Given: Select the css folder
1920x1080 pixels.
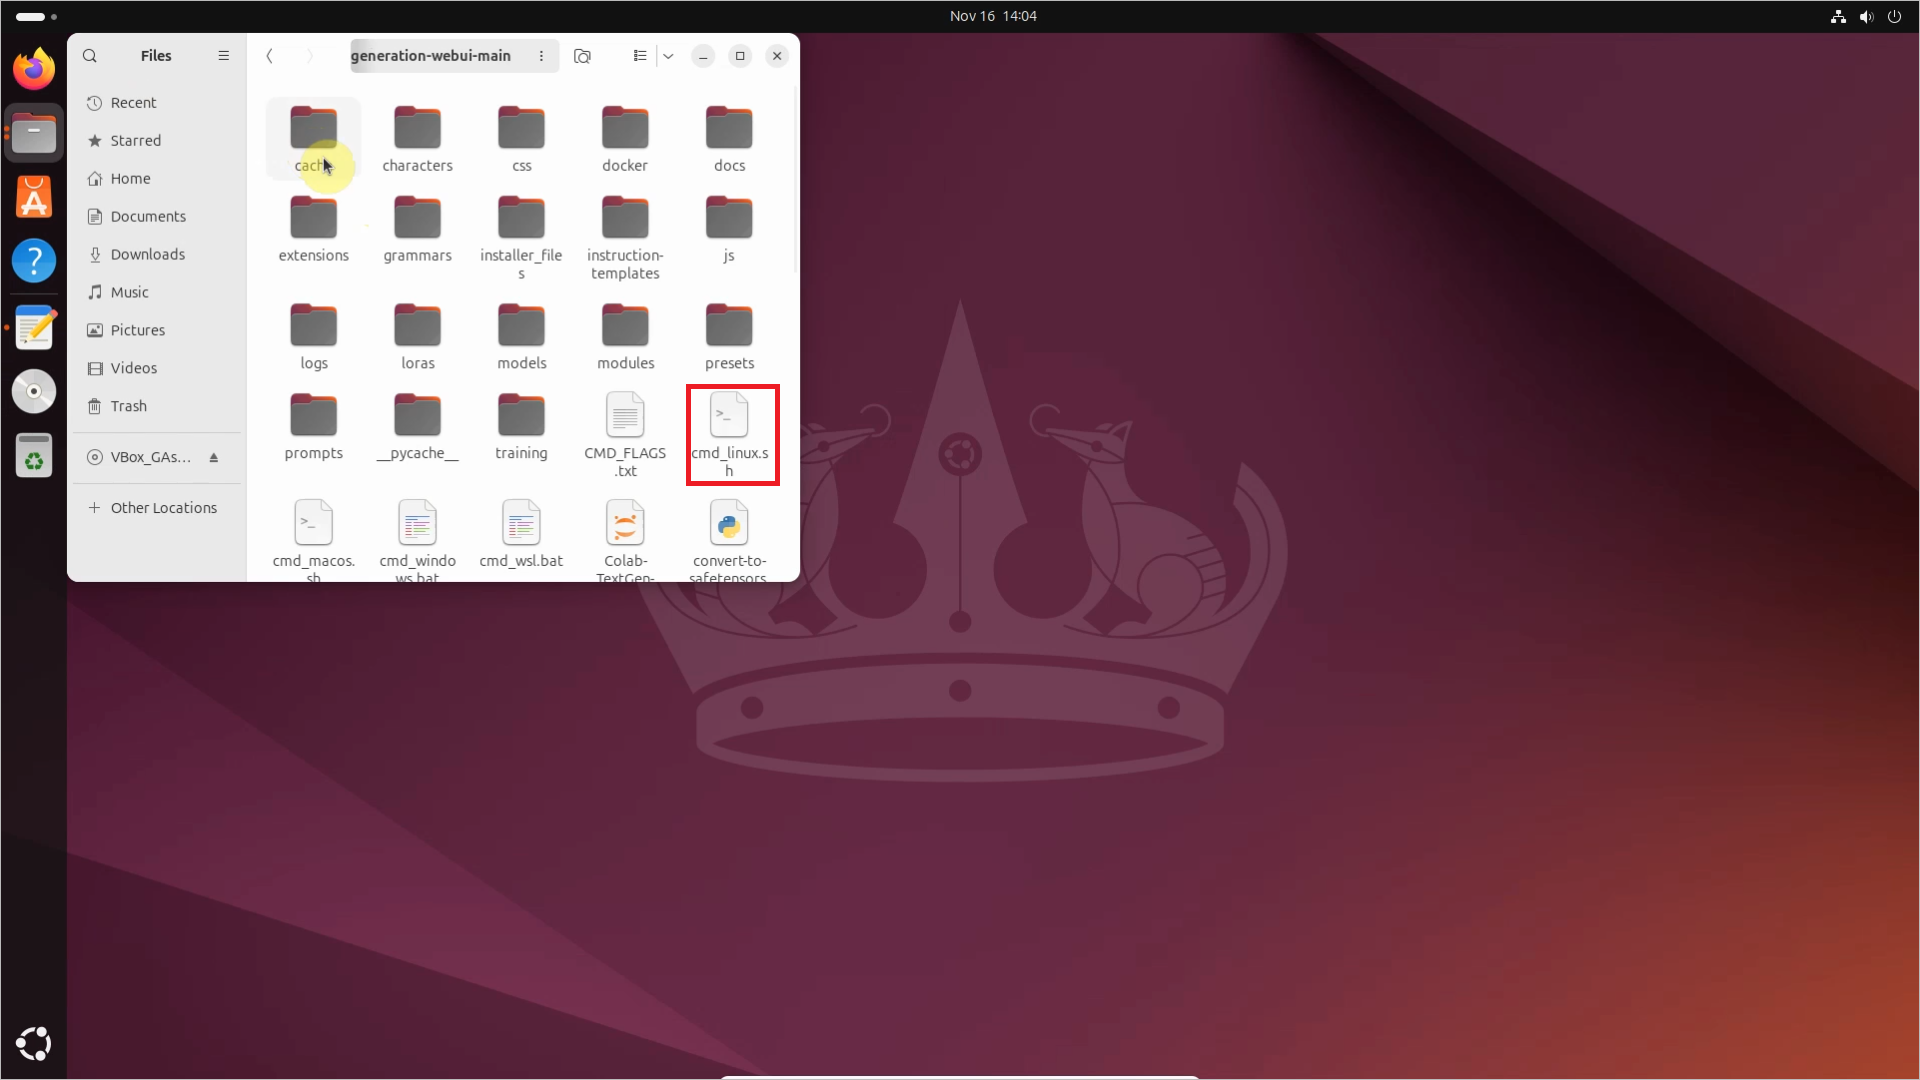Looking at the screenshot, I should tap(522, 139).
